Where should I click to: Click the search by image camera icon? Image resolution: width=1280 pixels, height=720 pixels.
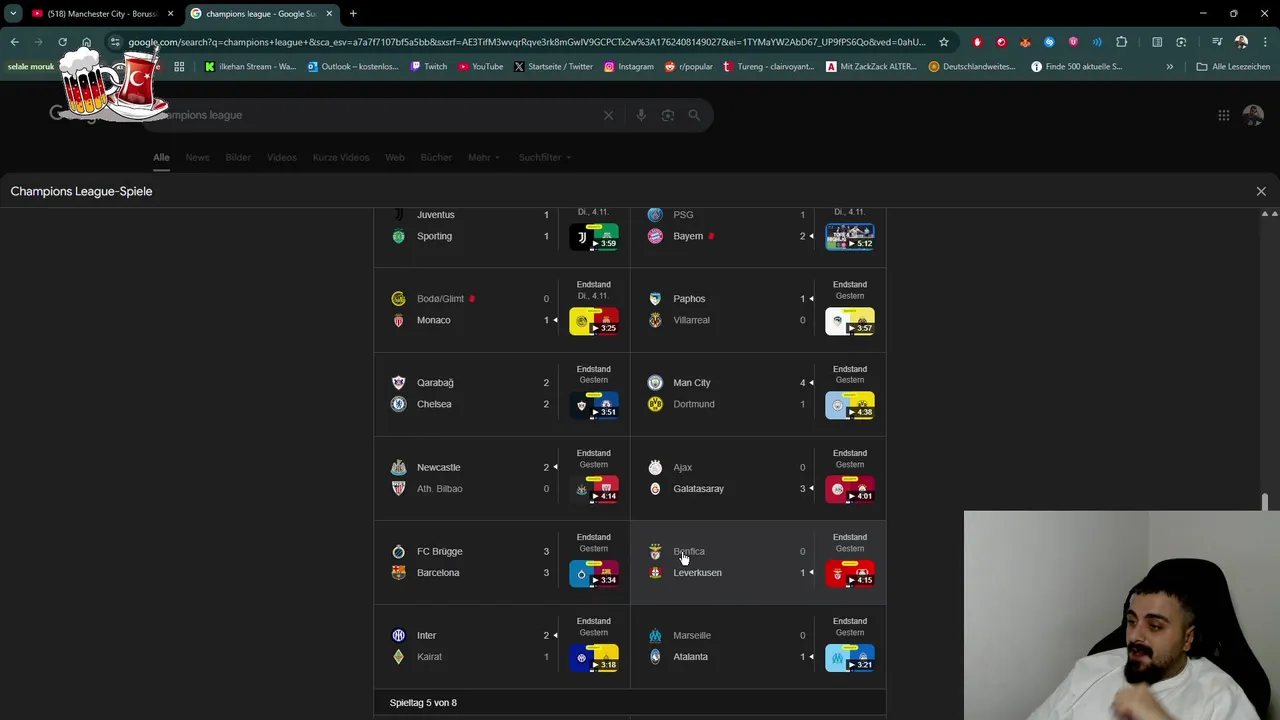(x=668, y=115)
